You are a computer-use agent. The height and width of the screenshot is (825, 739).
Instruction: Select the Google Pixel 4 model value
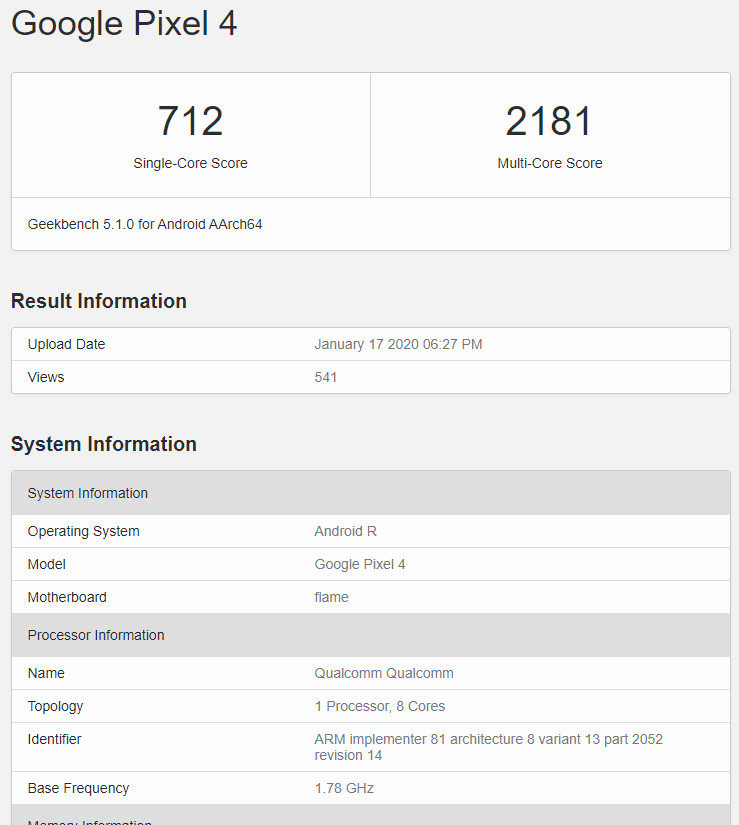360,564
